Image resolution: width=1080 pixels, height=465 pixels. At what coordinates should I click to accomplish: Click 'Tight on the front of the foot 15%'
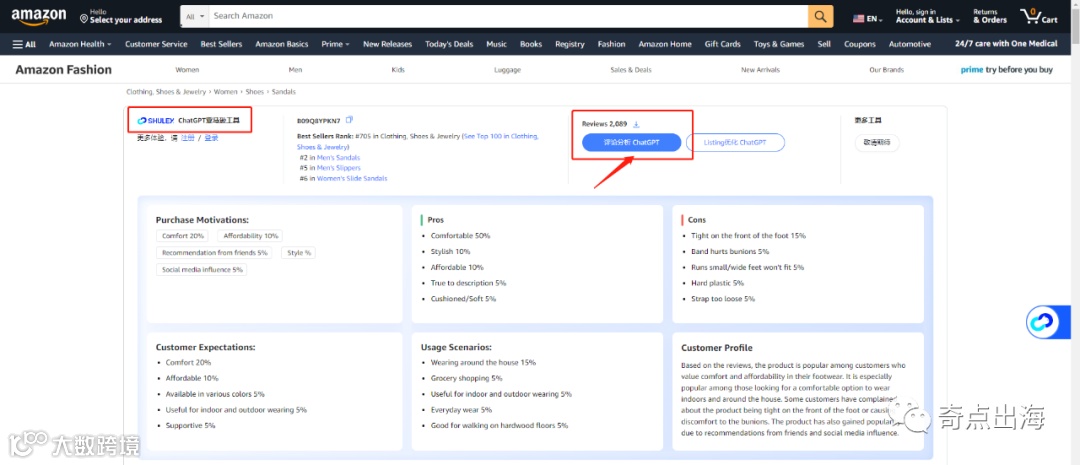click(x=748, y=236)
